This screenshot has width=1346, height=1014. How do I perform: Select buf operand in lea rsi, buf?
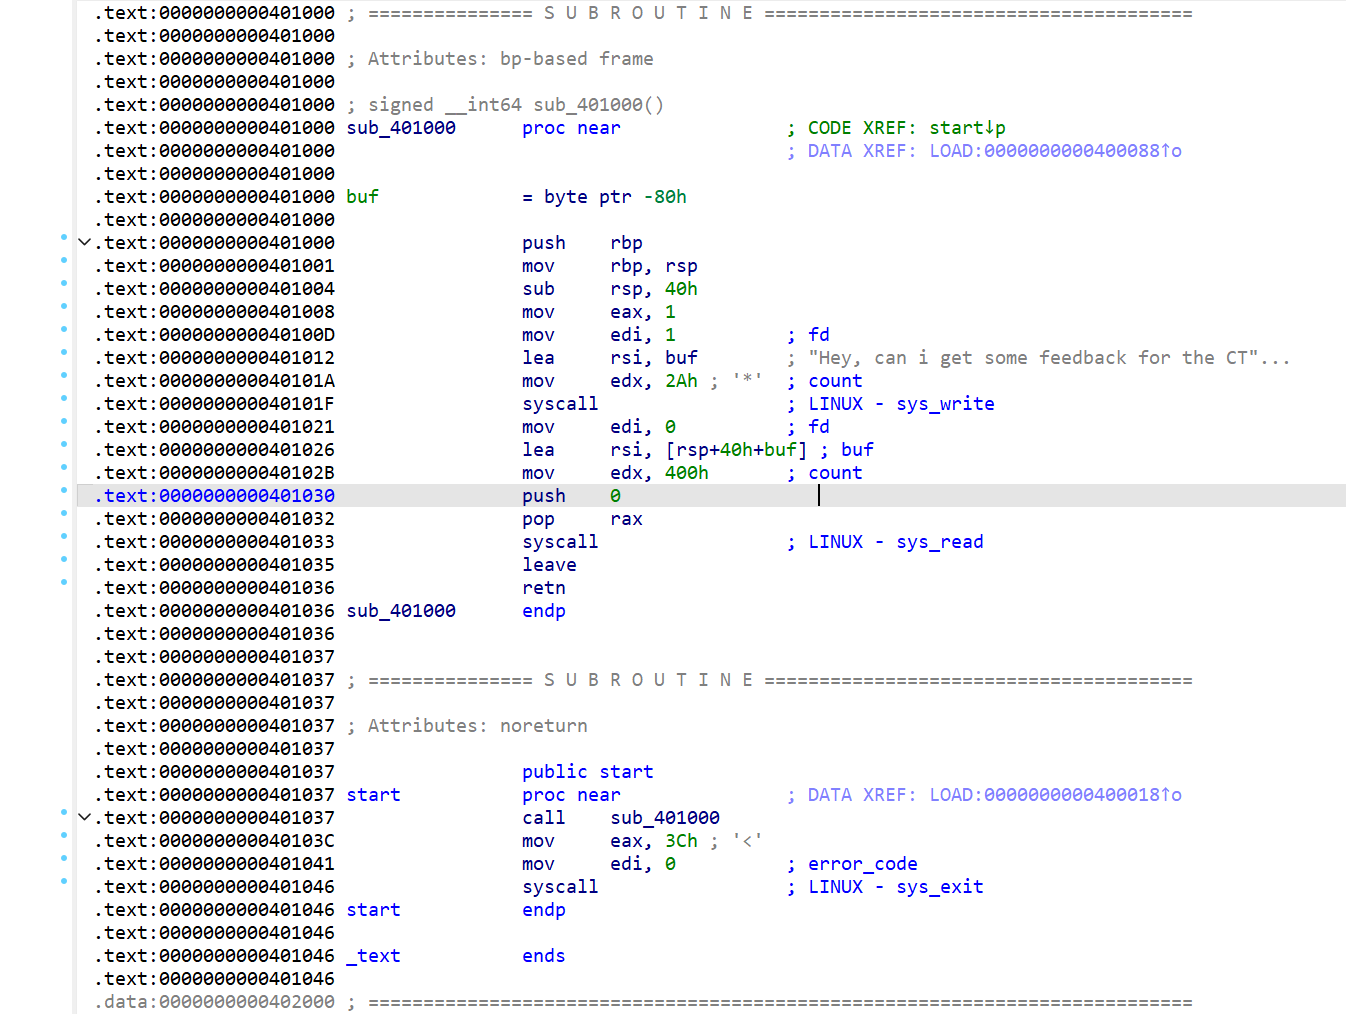point(681,358)
